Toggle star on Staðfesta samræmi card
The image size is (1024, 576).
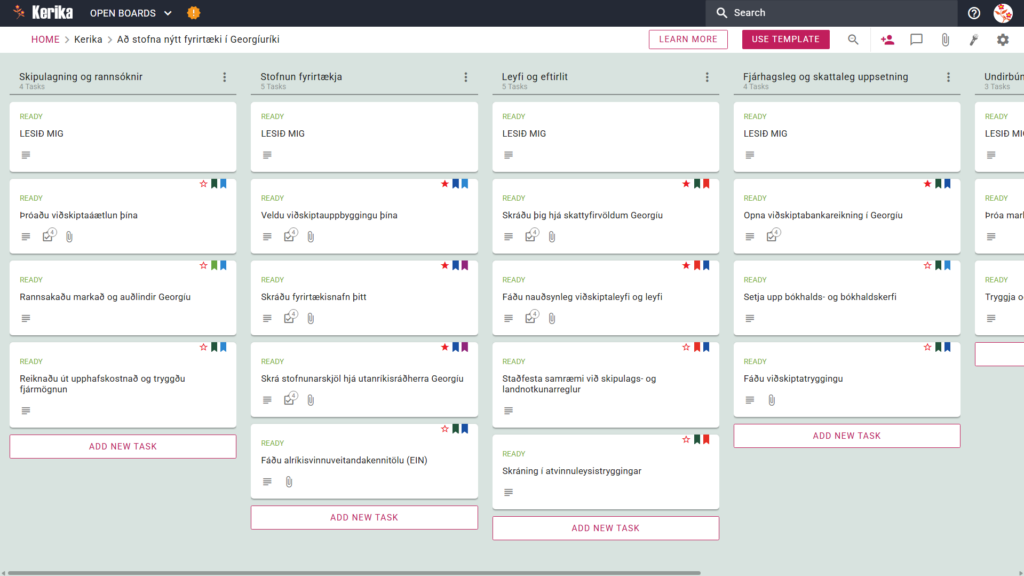(686, 347)
